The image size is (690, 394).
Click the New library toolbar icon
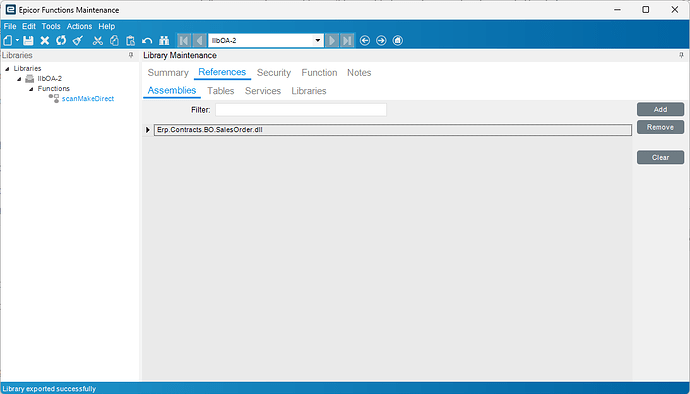(8, 41)
